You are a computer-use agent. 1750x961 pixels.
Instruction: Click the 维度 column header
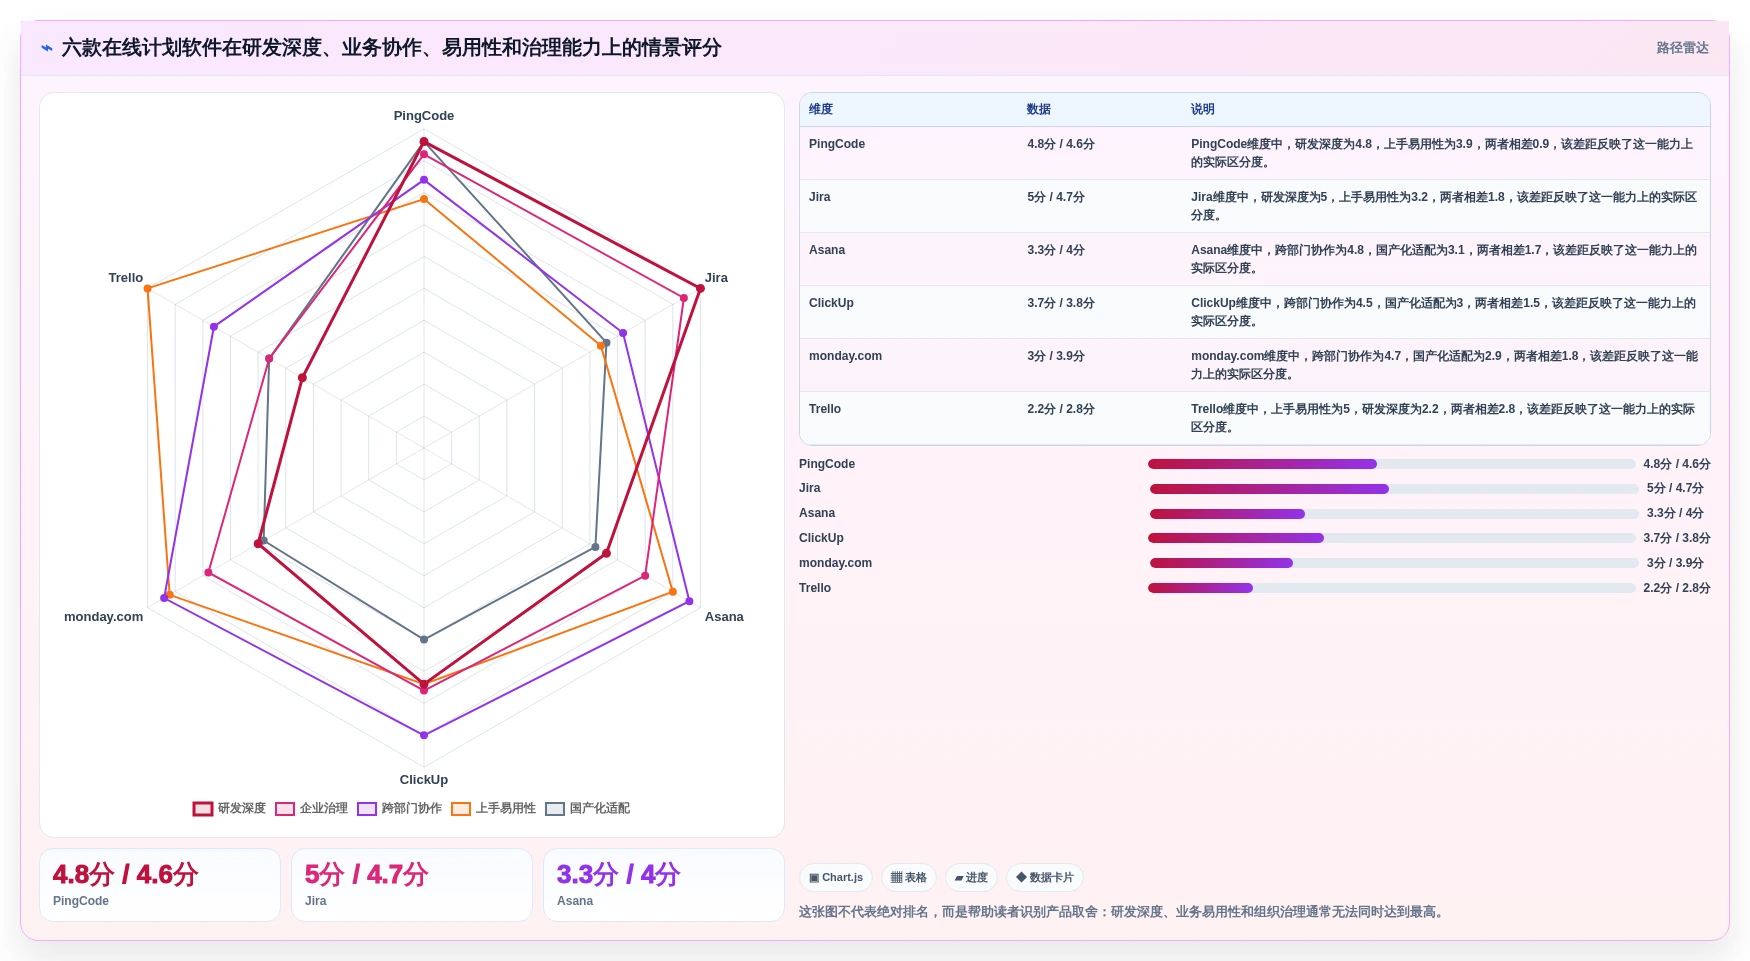click(x=821, y=109)
